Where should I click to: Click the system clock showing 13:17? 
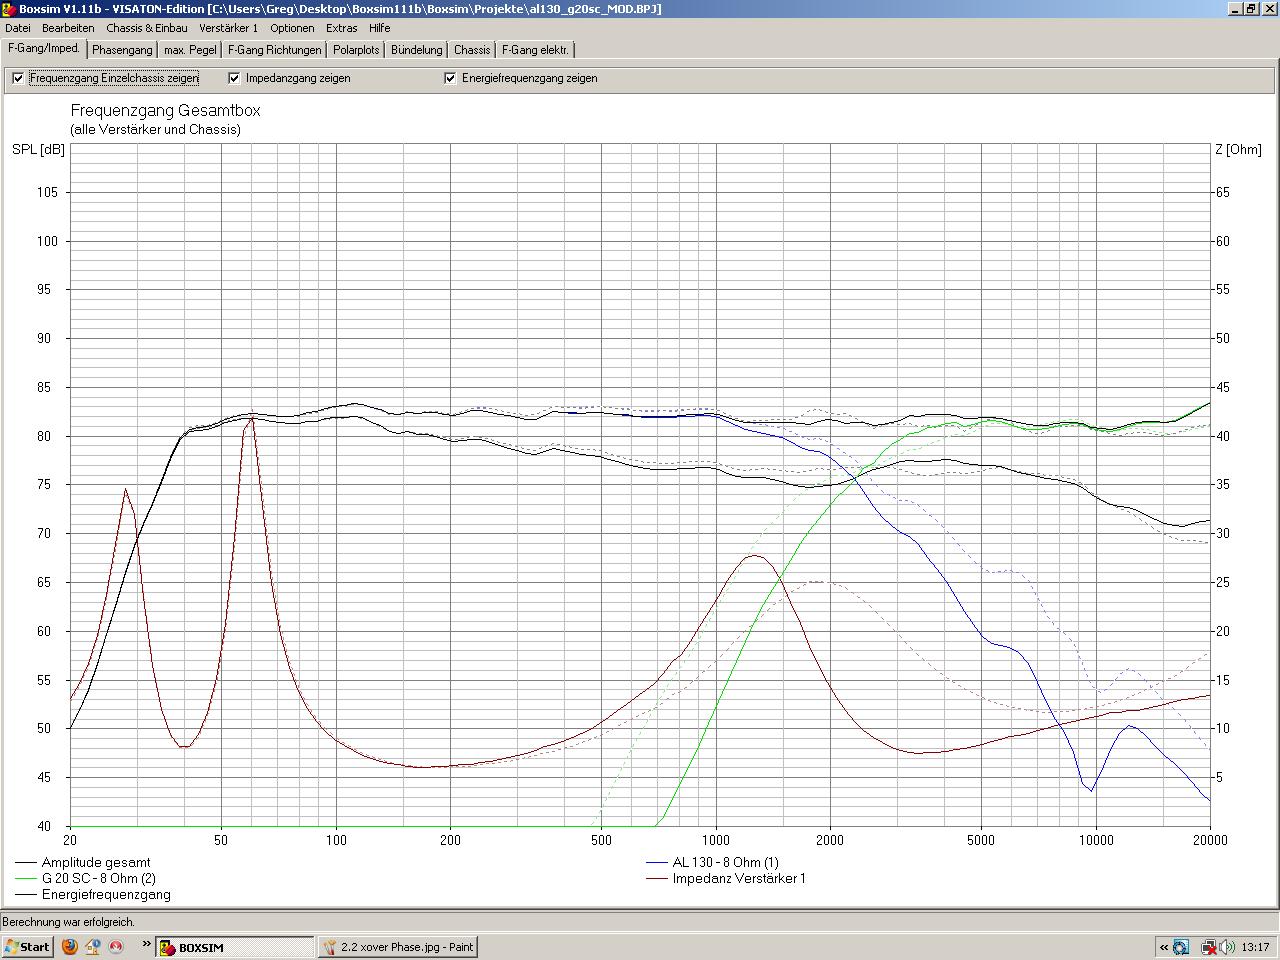pos(1256,947)
